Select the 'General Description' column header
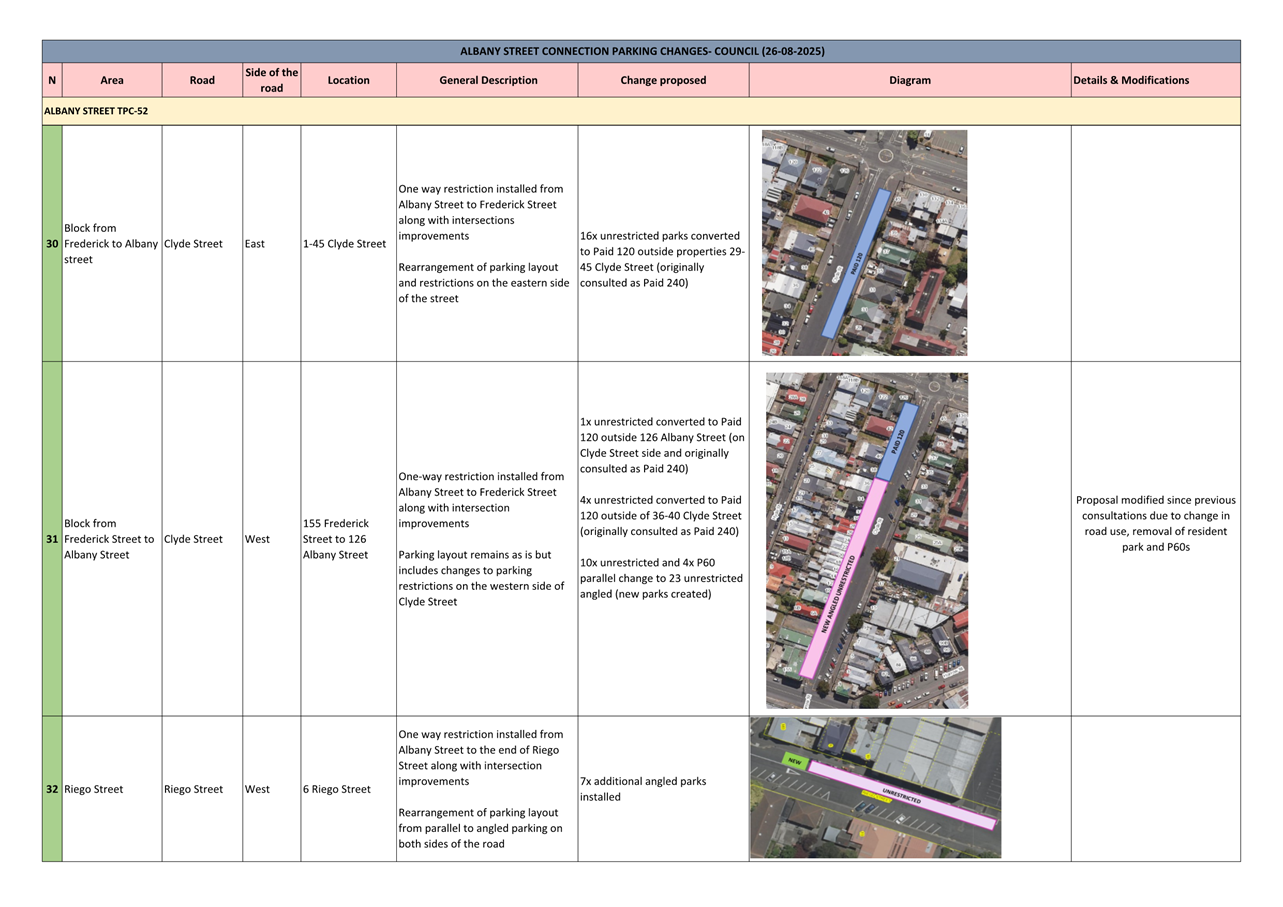Screen dimensions: 1283x907 [x=488, y=80]
